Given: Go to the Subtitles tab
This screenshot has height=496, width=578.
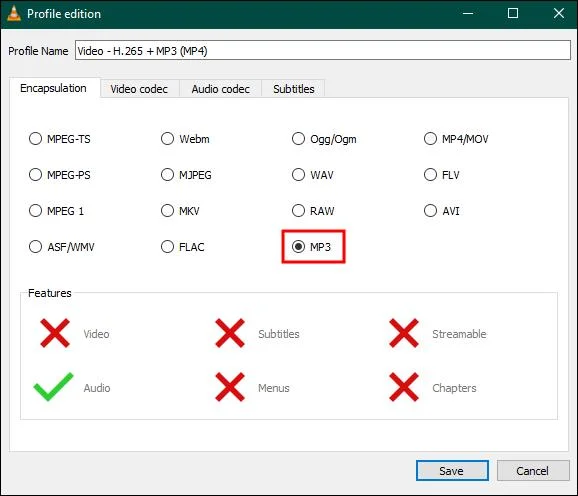Looking at the screenshot, I should pos(293,89).
